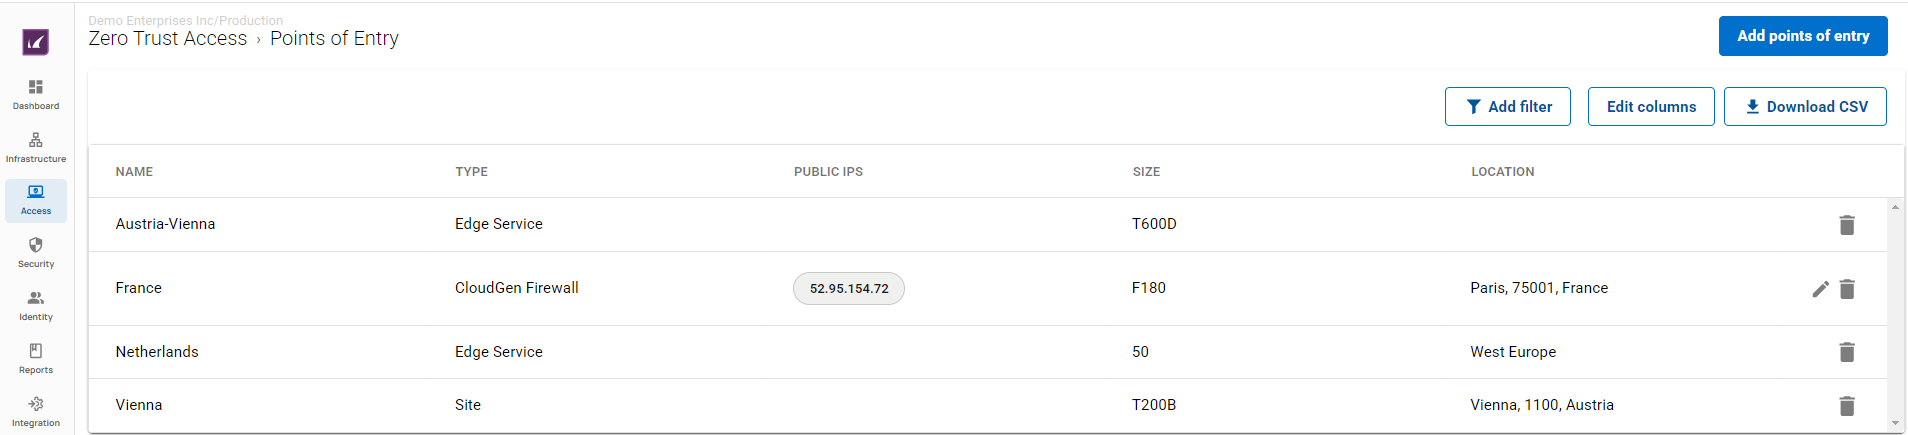Open the Edit columns selector
The height and width of the screenshot is (435, 1908).
point(1651,107)
